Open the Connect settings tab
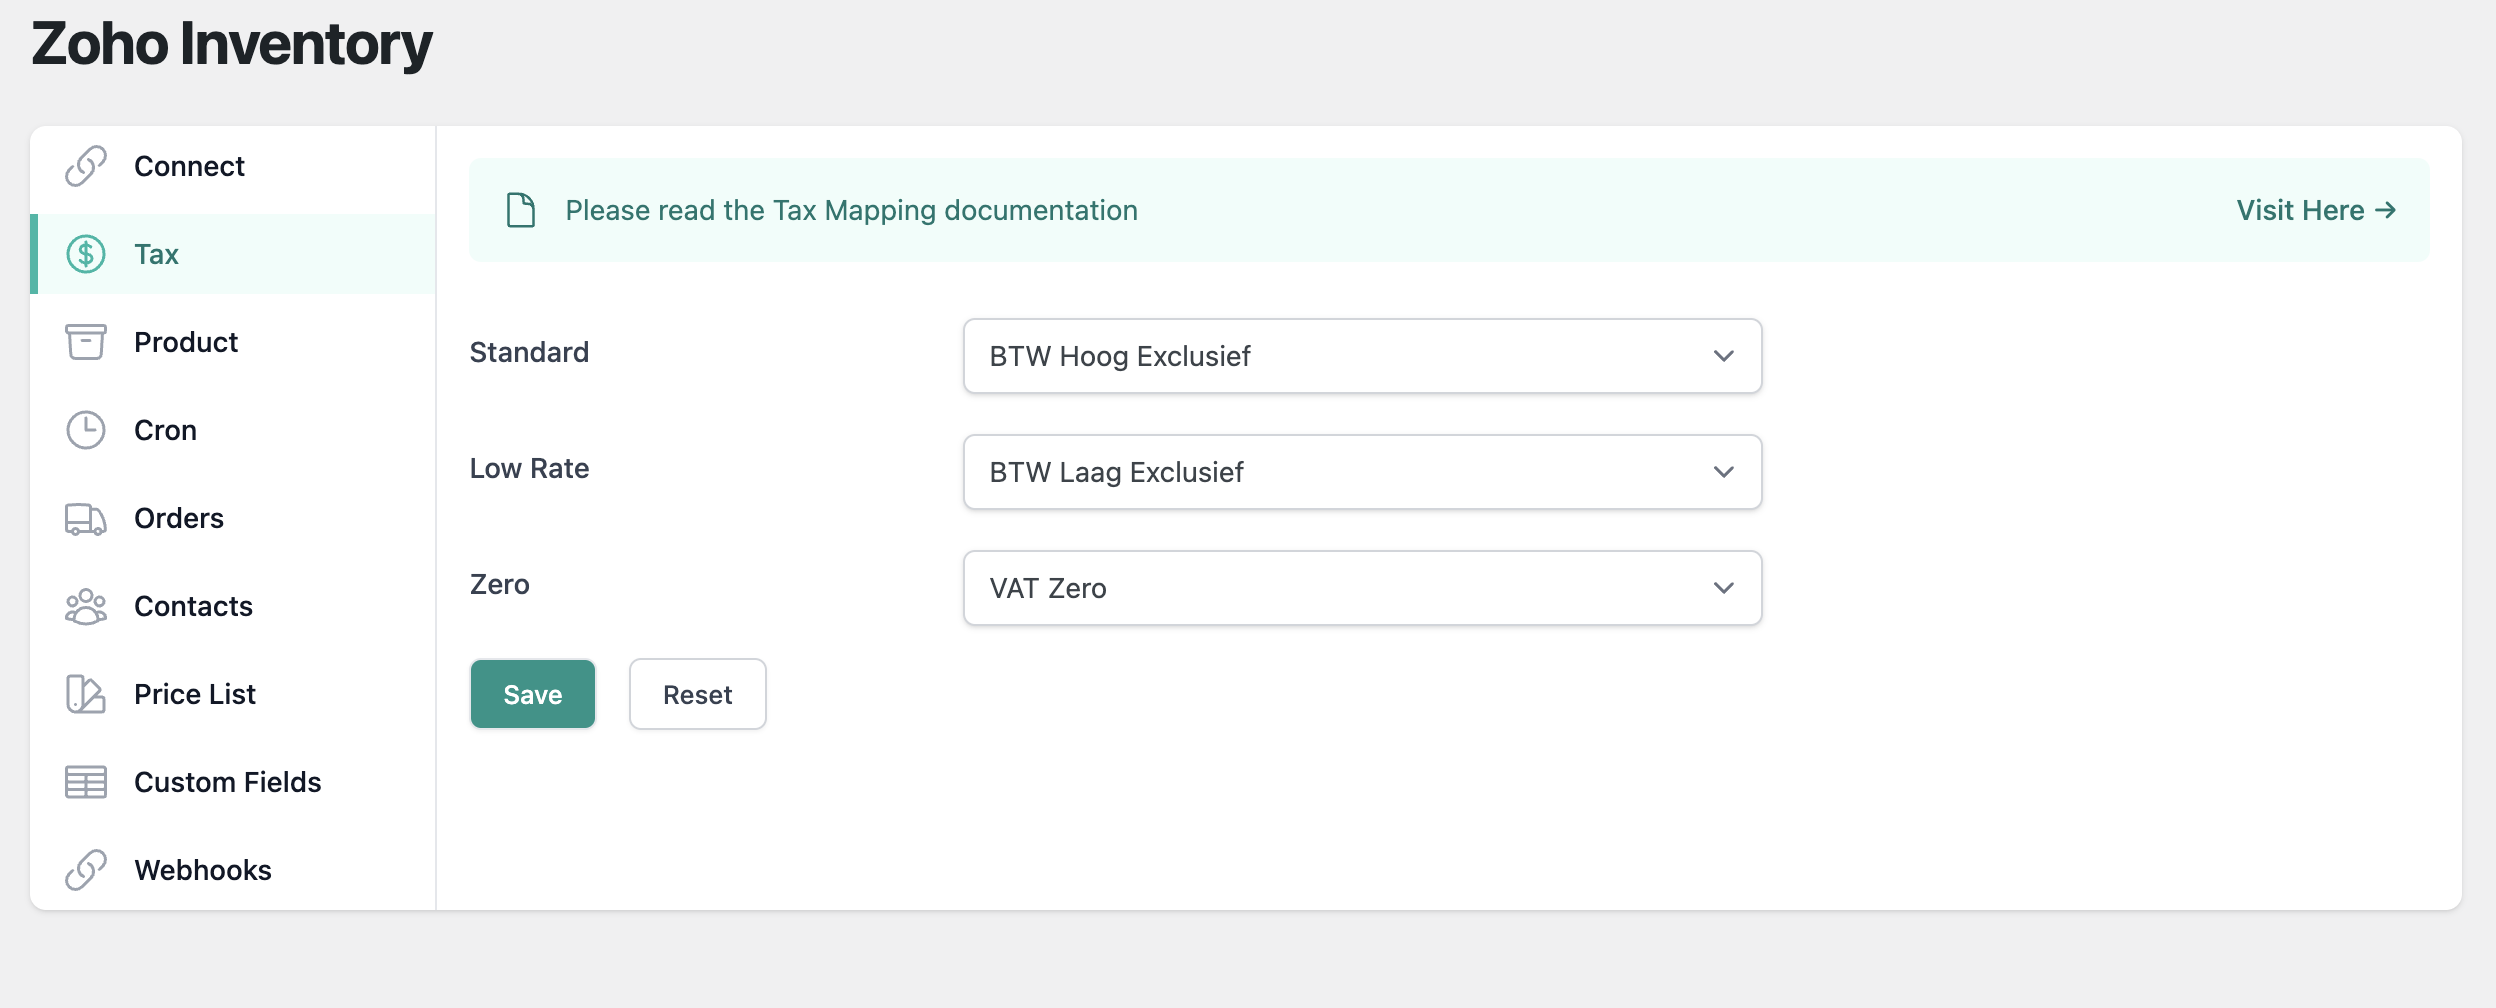 tap(233, 166)
